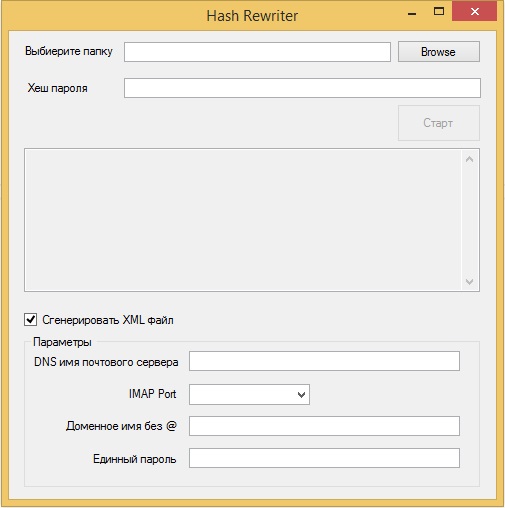The image size is (505, 508).
Task: Click the folder path input field
Action: tap(257, 52)
